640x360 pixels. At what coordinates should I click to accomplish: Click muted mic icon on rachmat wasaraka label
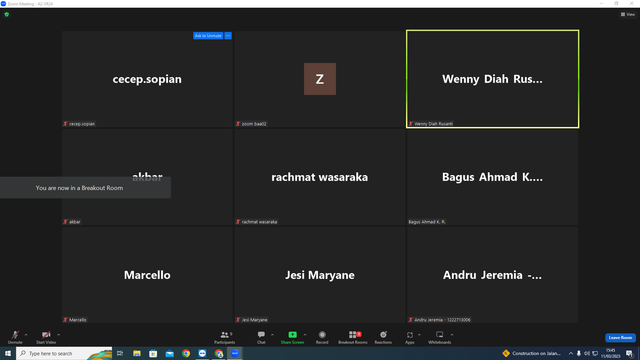pyautogui.click(x=238, y=222)
